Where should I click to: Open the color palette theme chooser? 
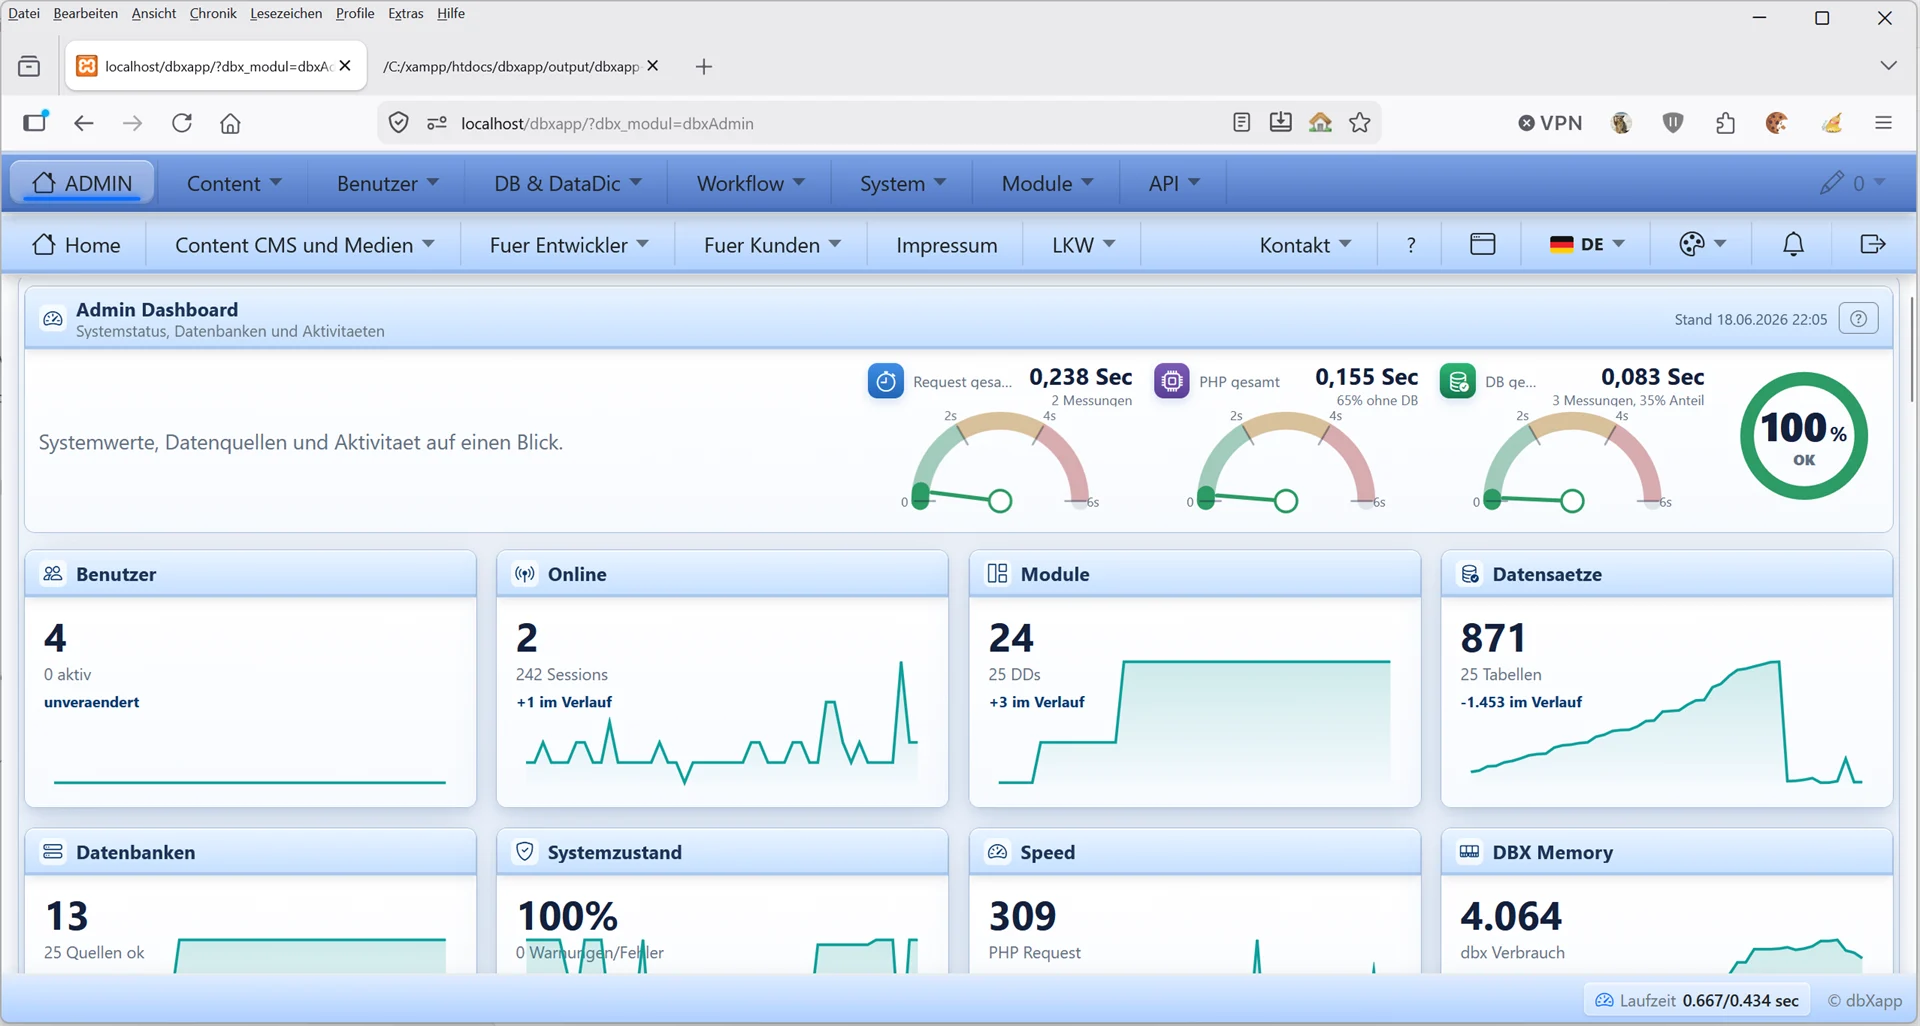[1702, 245]
